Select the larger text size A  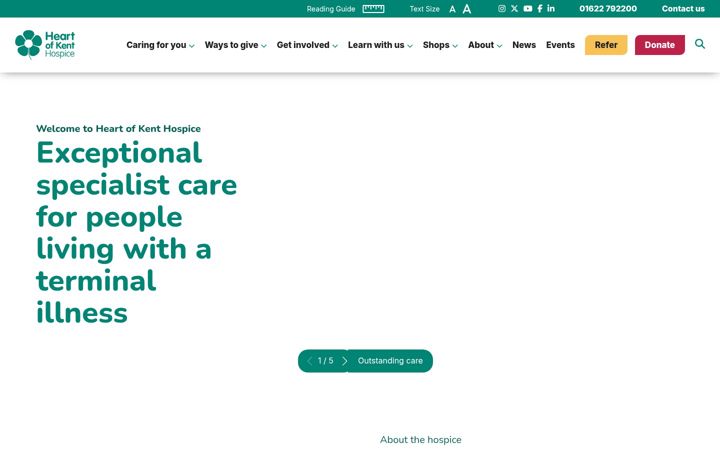(x=467, y=9)
